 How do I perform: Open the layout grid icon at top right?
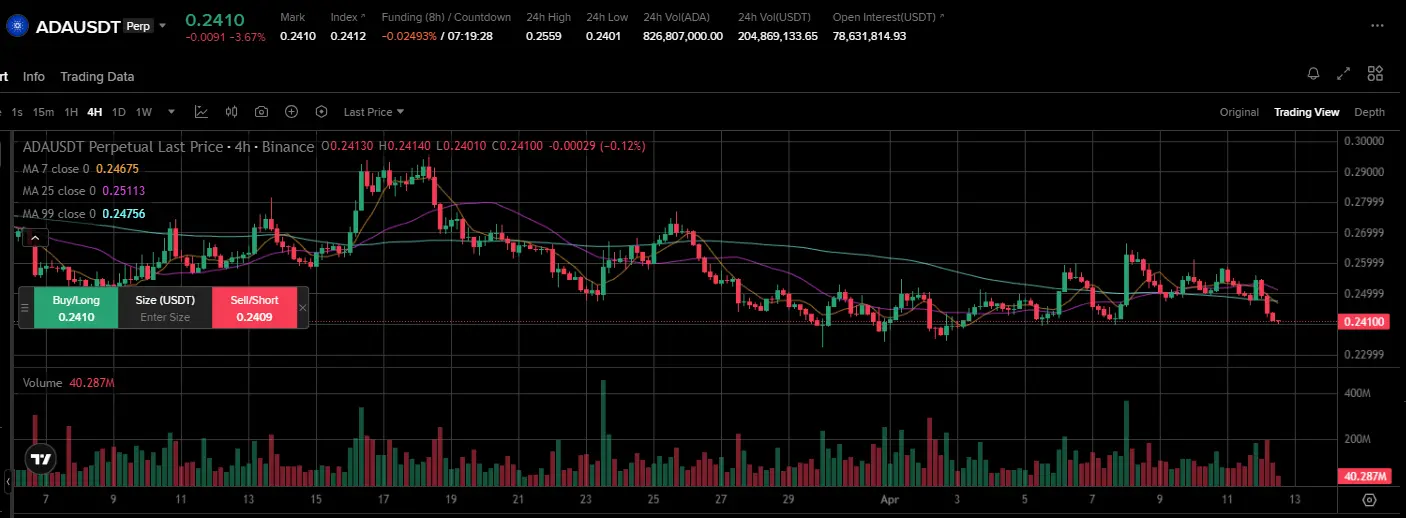click(x=1375, y=74)
